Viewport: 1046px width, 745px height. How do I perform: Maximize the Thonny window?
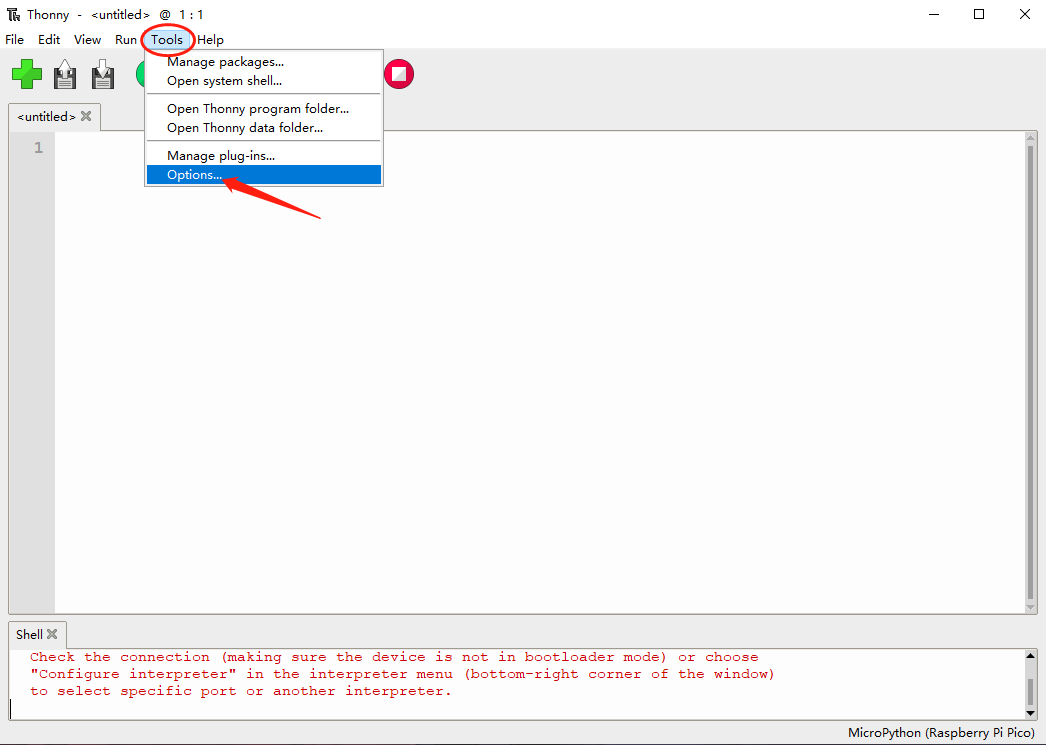979,14
